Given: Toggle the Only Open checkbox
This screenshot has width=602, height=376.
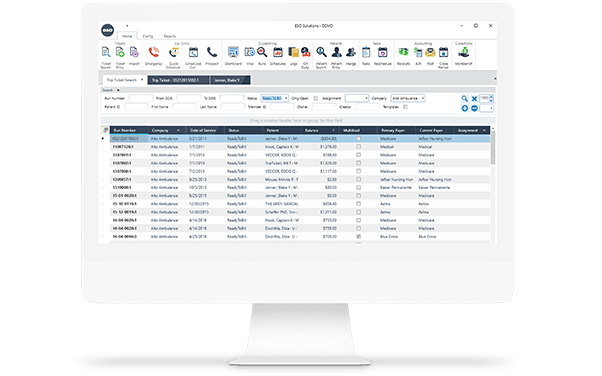Looking at the screenshot, I should [316, 98].
